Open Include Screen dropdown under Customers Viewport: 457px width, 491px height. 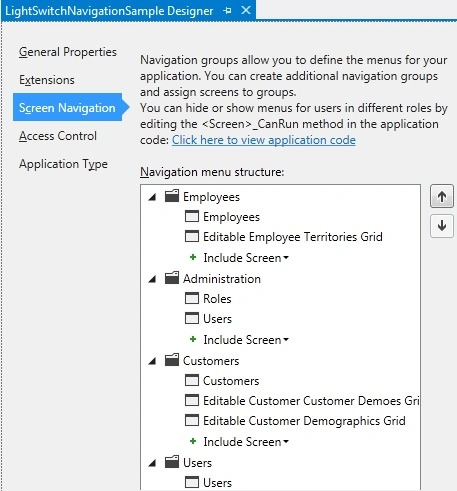(246, 442)
